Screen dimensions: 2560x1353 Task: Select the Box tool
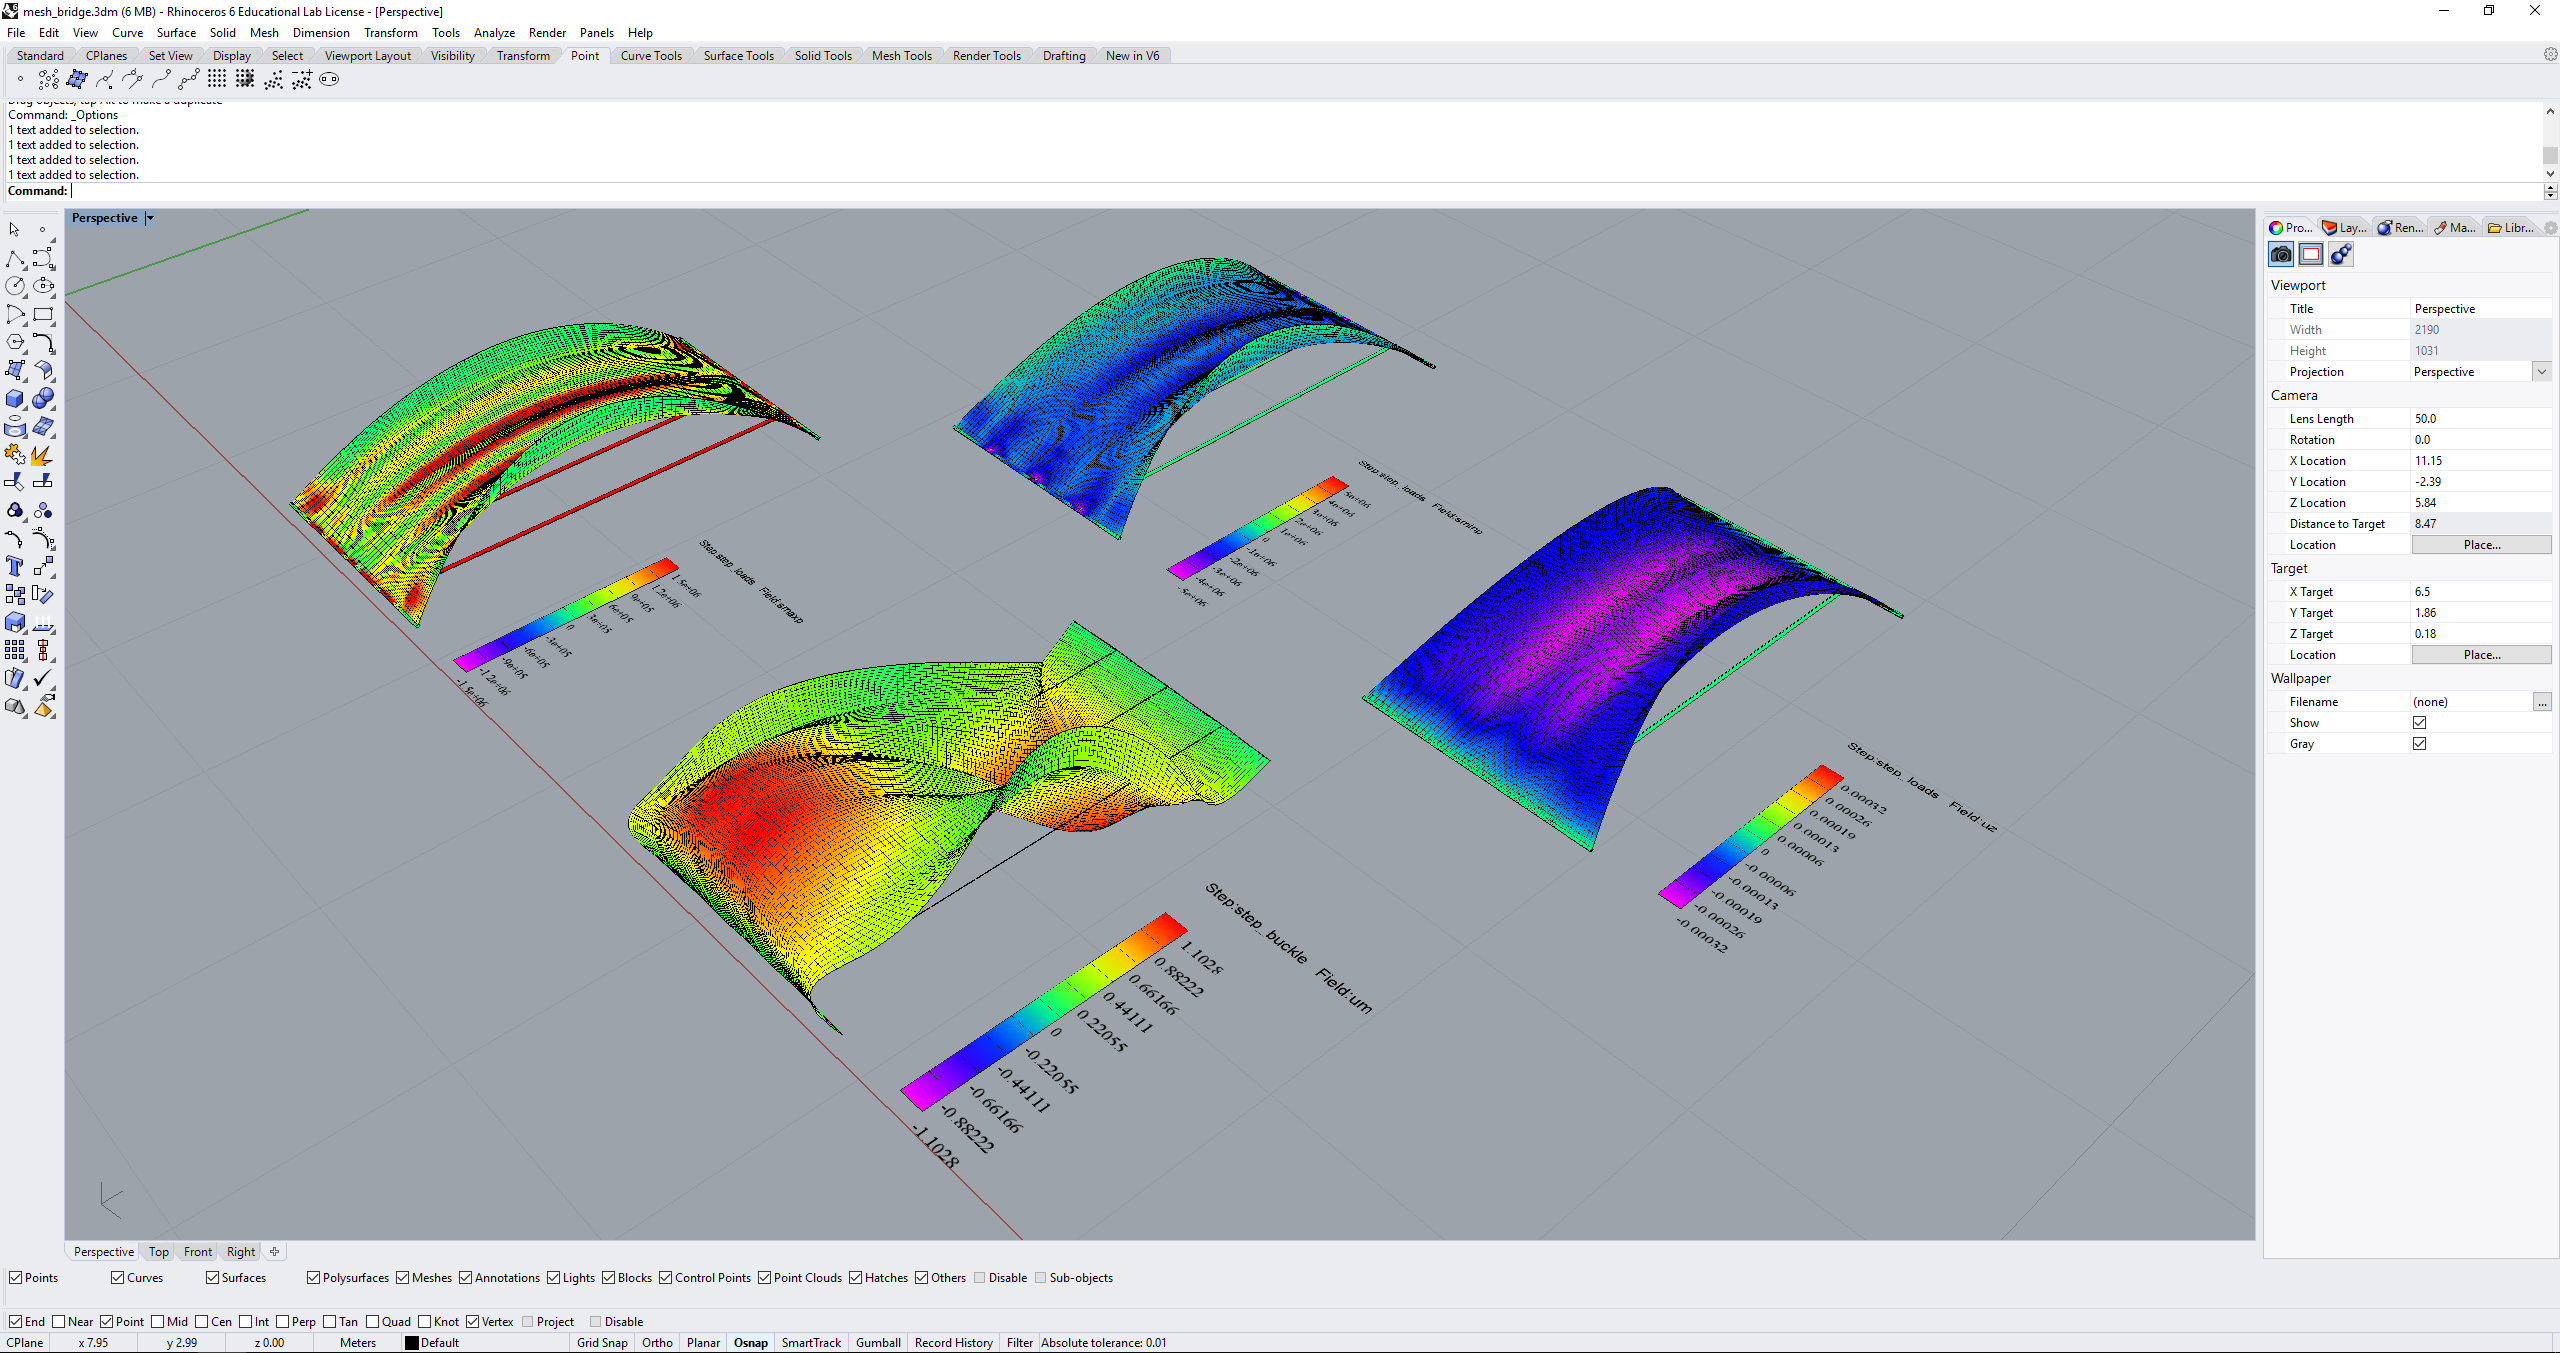(x=16, y=398)
